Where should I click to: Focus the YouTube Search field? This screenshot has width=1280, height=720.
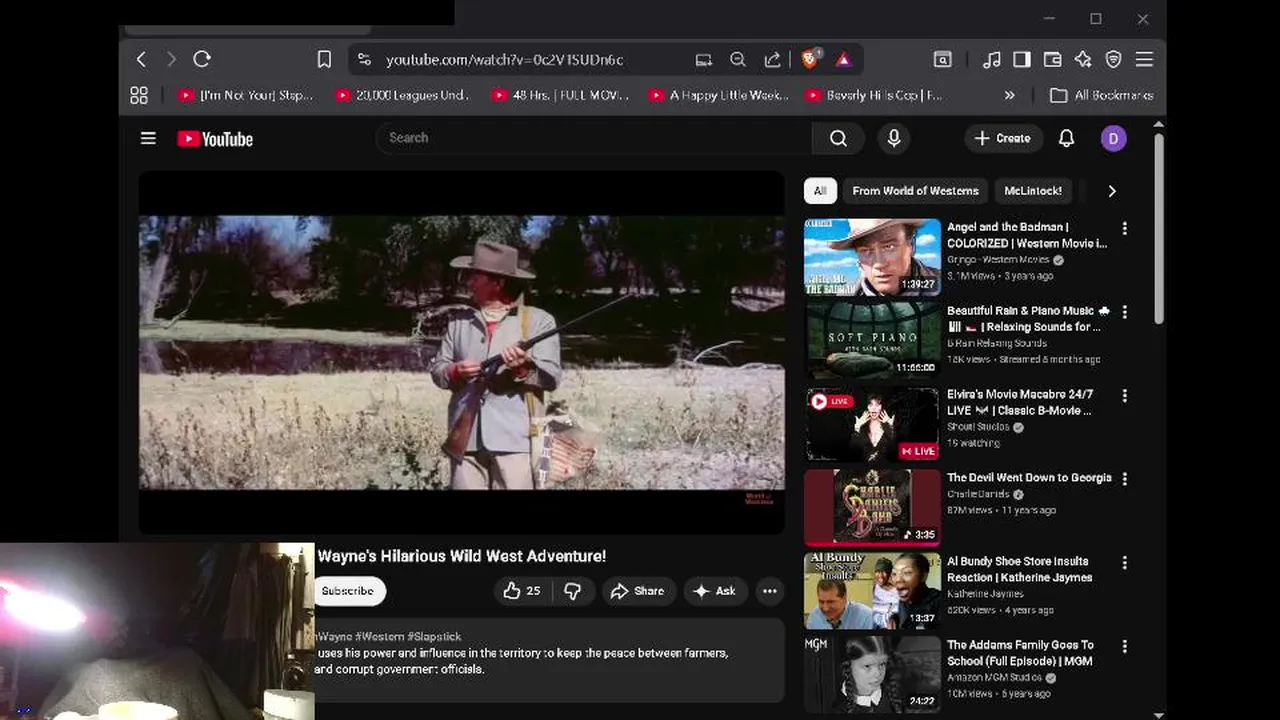[594, 138]
